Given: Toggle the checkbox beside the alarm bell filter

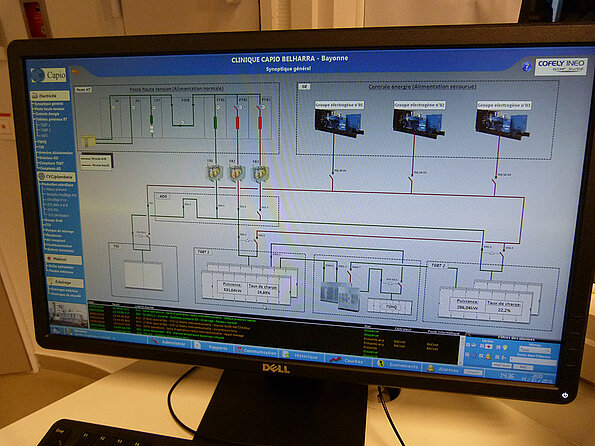Looking at the screenshot, I should (x=481, y=356).
